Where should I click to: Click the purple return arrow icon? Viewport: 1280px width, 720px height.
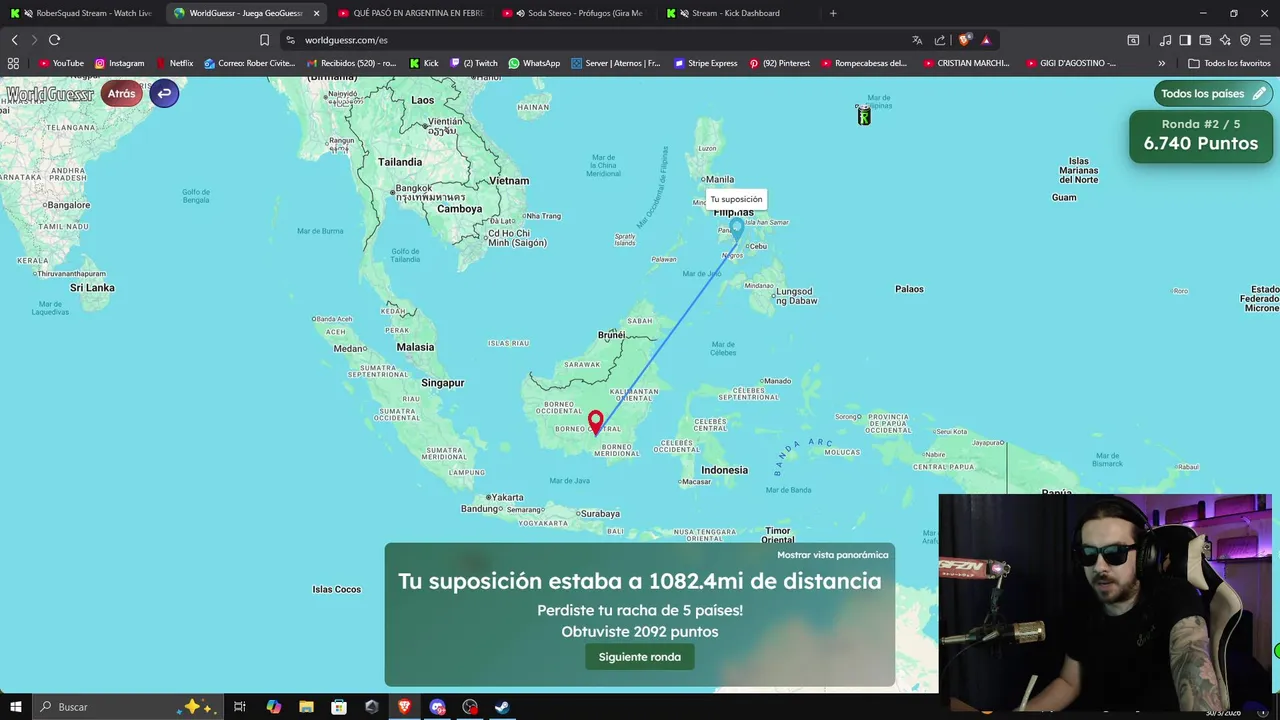tap(164, 94)
